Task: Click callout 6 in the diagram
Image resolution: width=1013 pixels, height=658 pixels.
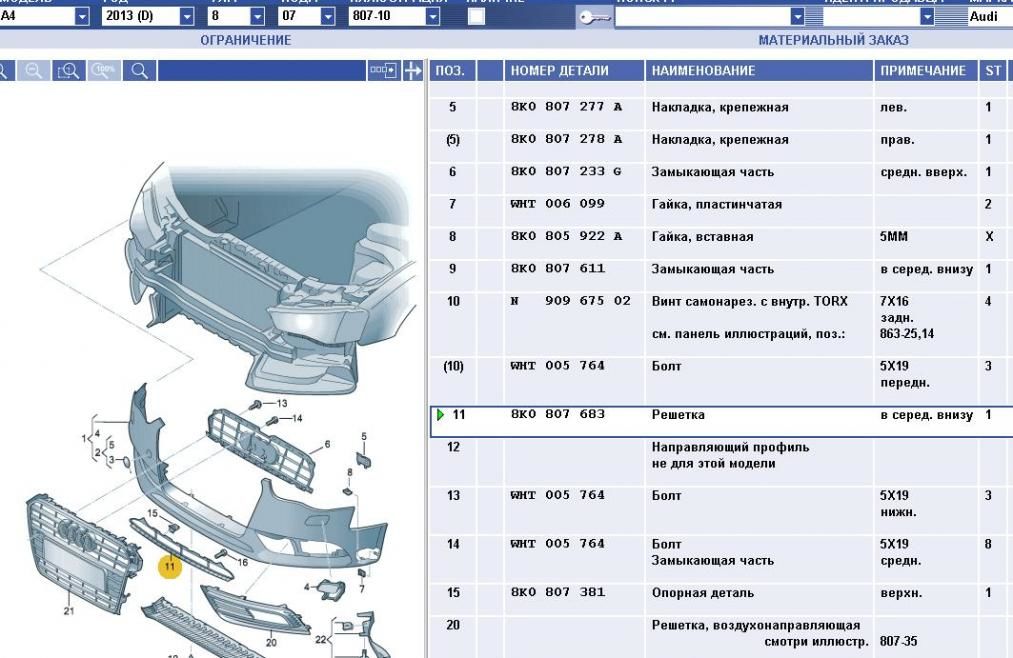Action: (328, 444)
